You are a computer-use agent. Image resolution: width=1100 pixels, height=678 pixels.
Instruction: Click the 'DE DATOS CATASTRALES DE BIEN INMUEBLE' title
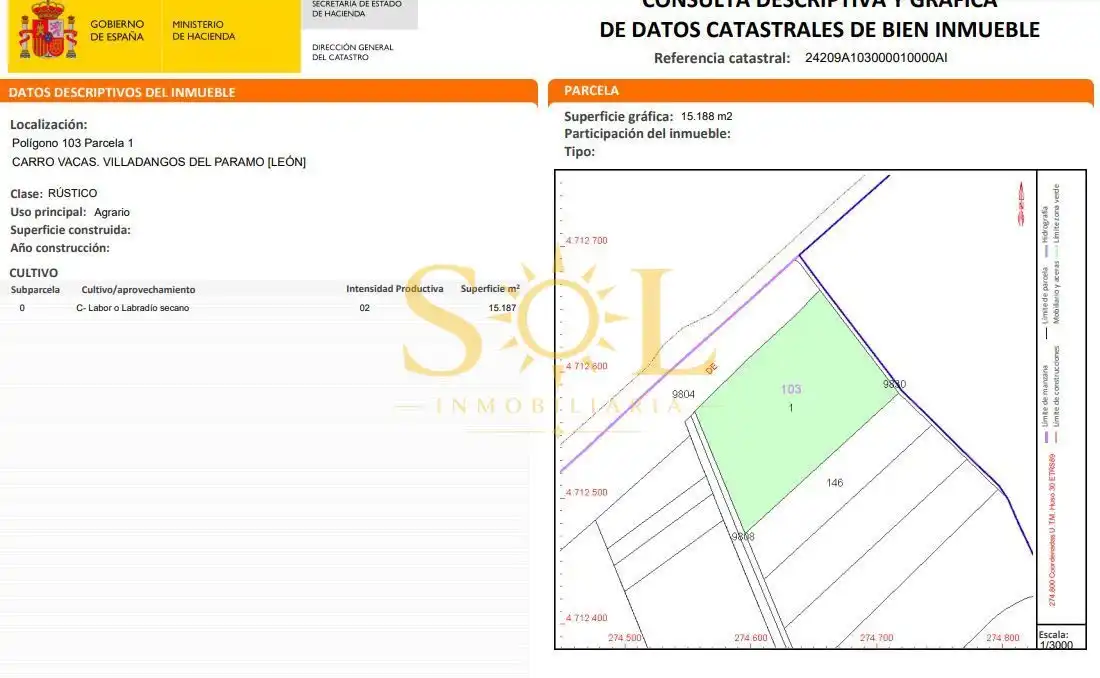click(819, 29)
